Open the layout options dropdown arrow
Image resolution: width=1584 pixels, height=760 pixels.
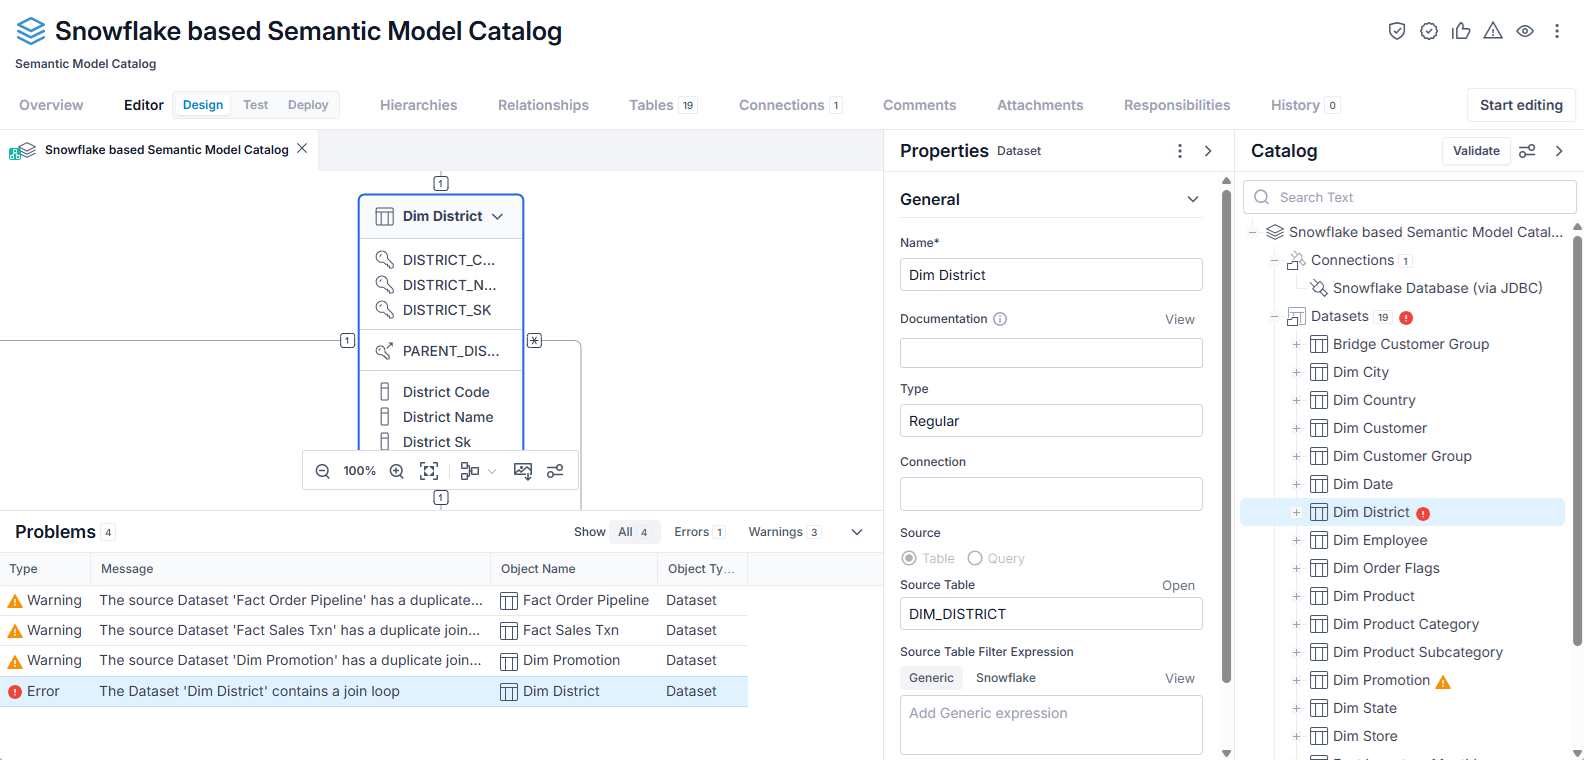(x=492, y=471)
